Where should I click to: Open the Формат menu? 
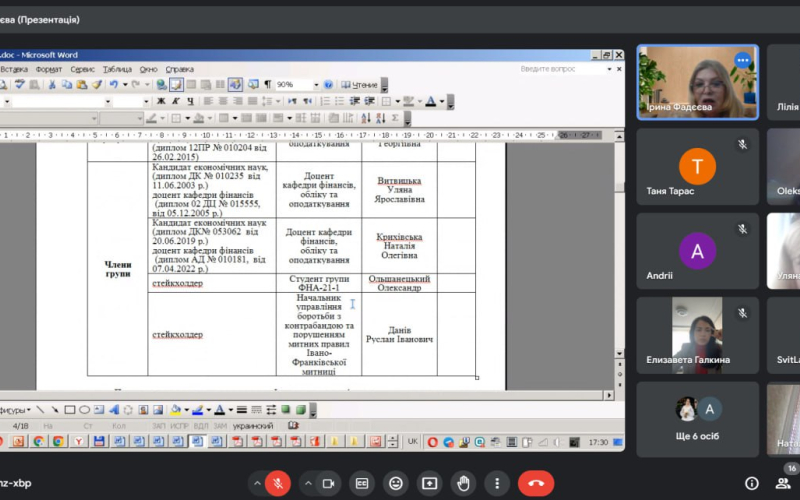(48, 69)
